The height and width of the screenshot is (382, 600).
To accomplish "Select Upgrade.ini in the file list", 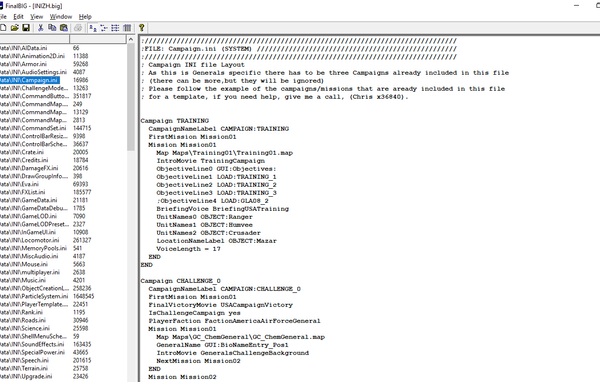I will coord(26,377).
